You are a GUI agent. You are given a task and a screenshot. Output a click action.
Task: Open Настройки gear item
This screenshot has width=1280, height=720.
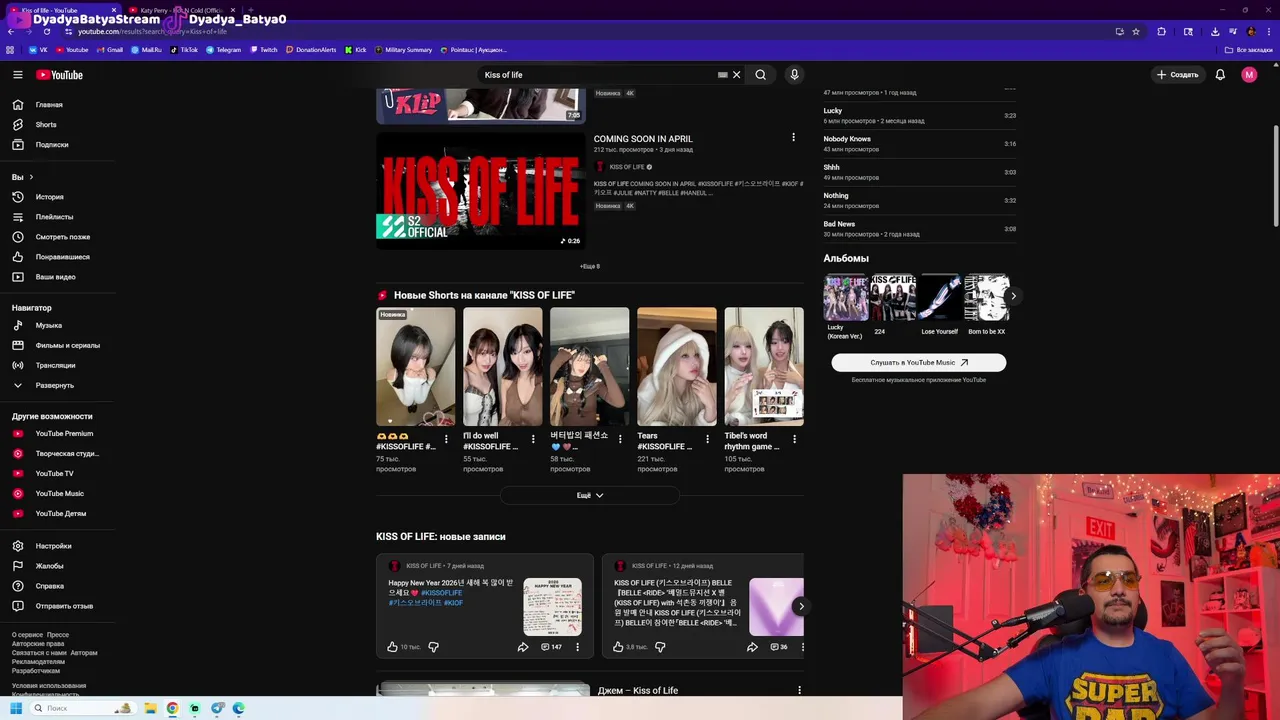click(56, 546)
